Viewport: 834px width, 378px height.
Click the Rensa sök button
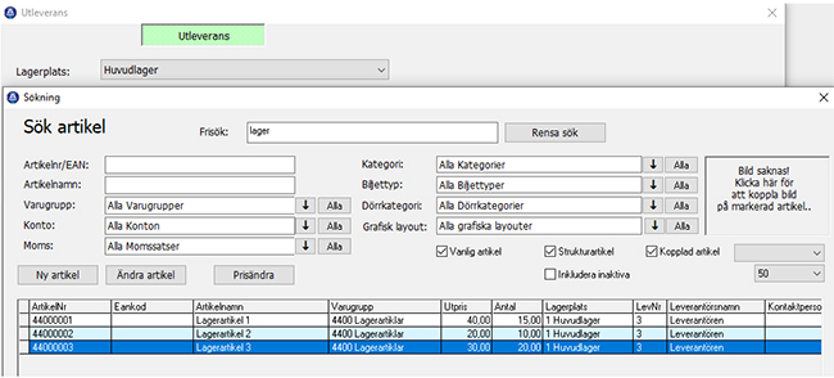click(x=555, y=133)
